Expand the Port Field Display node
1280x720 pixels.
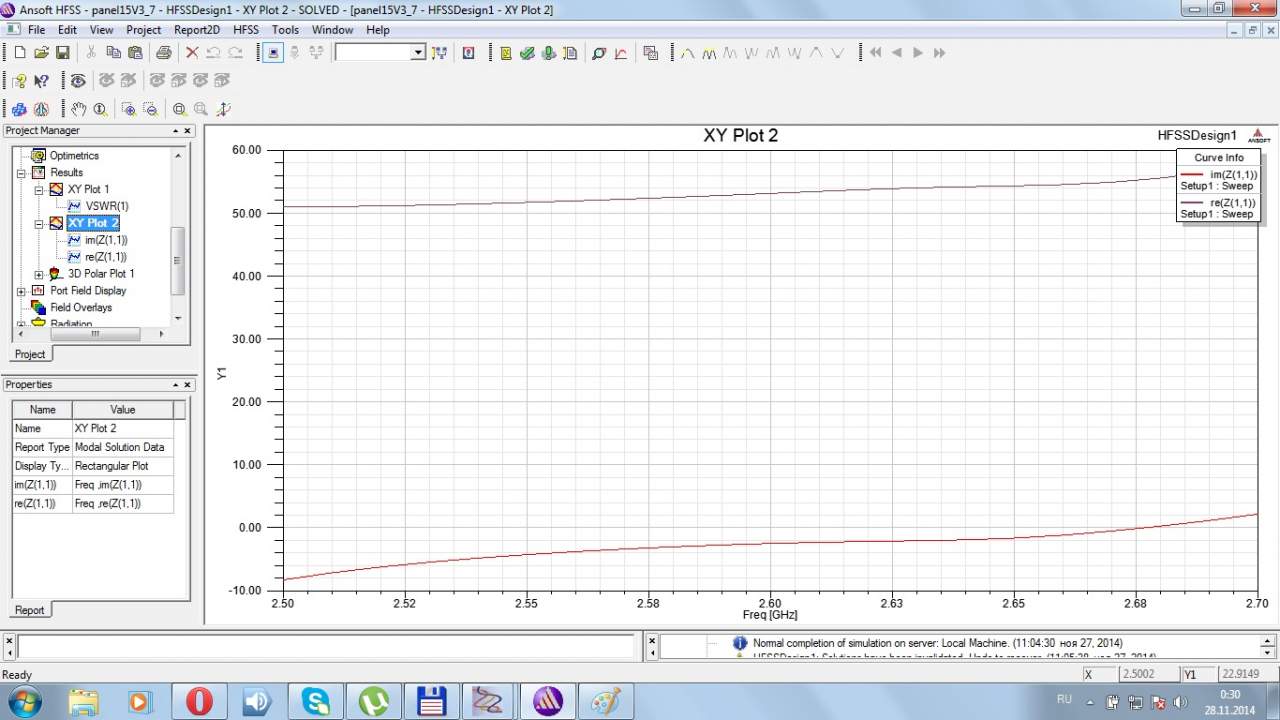click(x=21, y=291)
